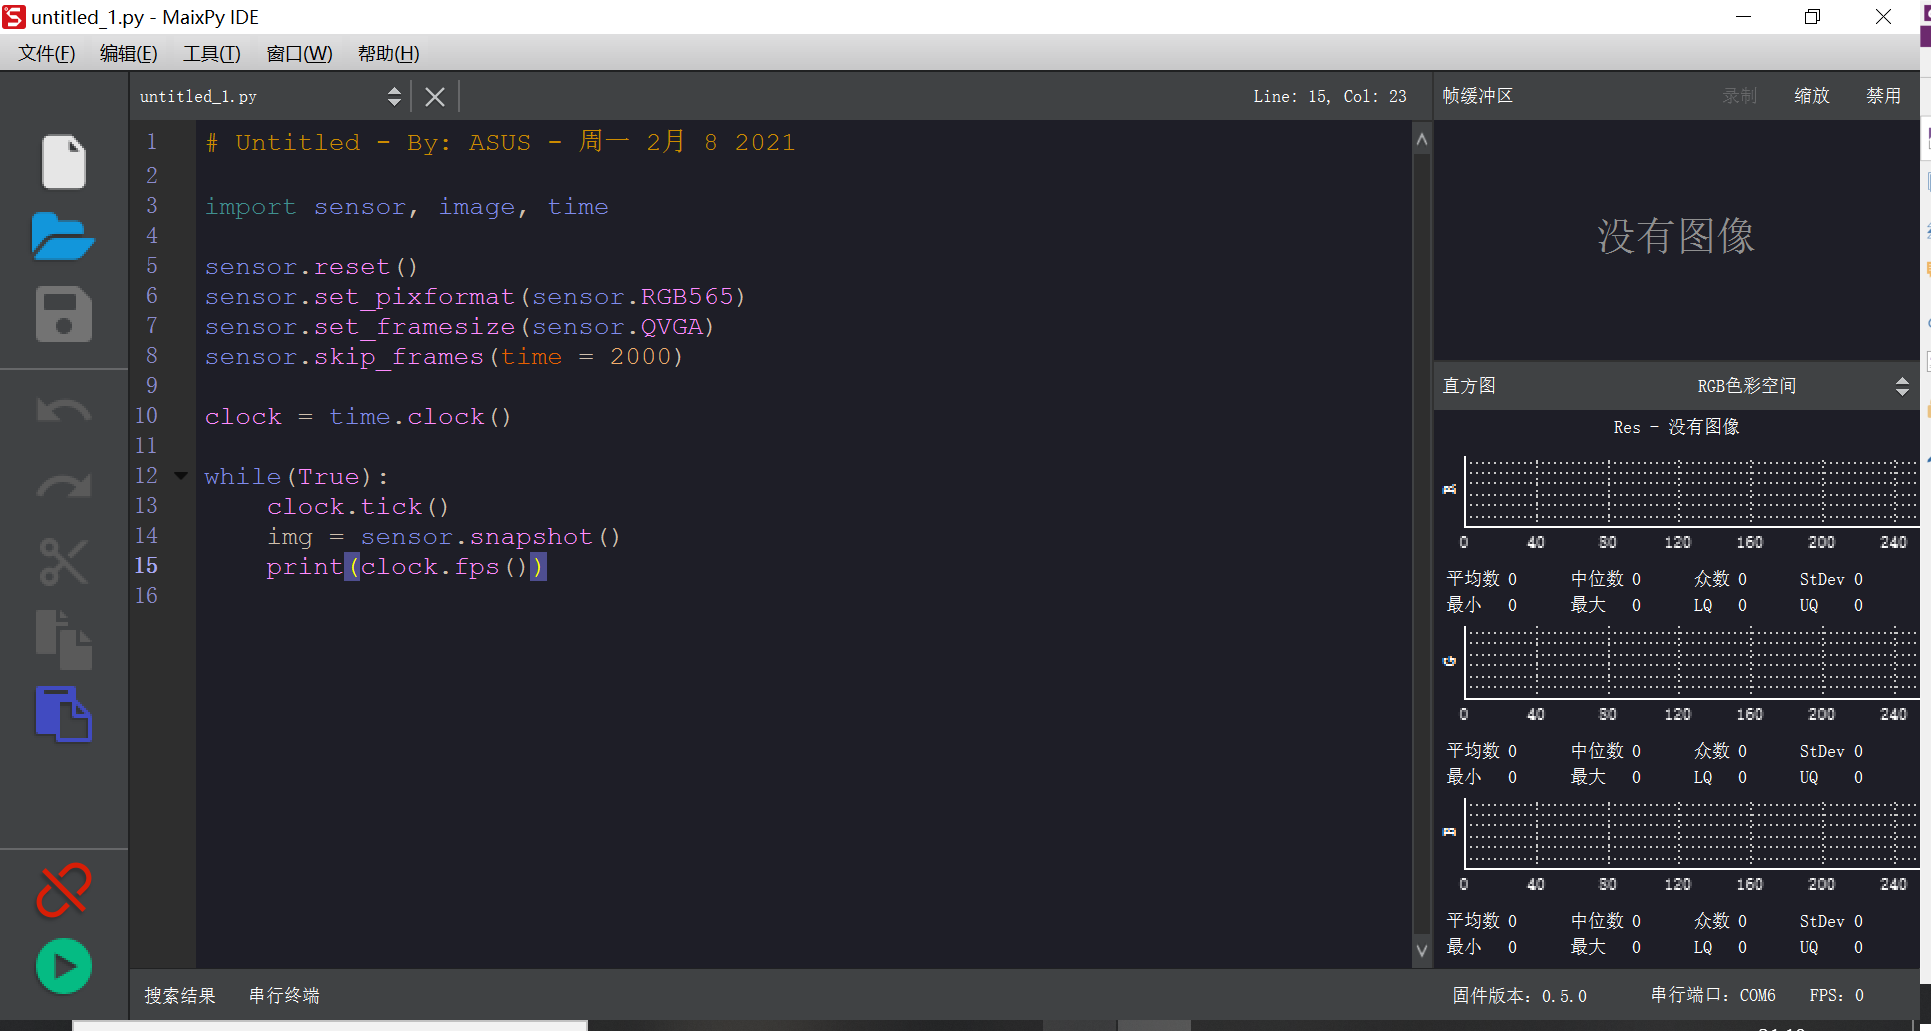The width and height of the screenshot is (1931, 1031).
Task: Open the 帮助(H) menu
Action: 388,53
